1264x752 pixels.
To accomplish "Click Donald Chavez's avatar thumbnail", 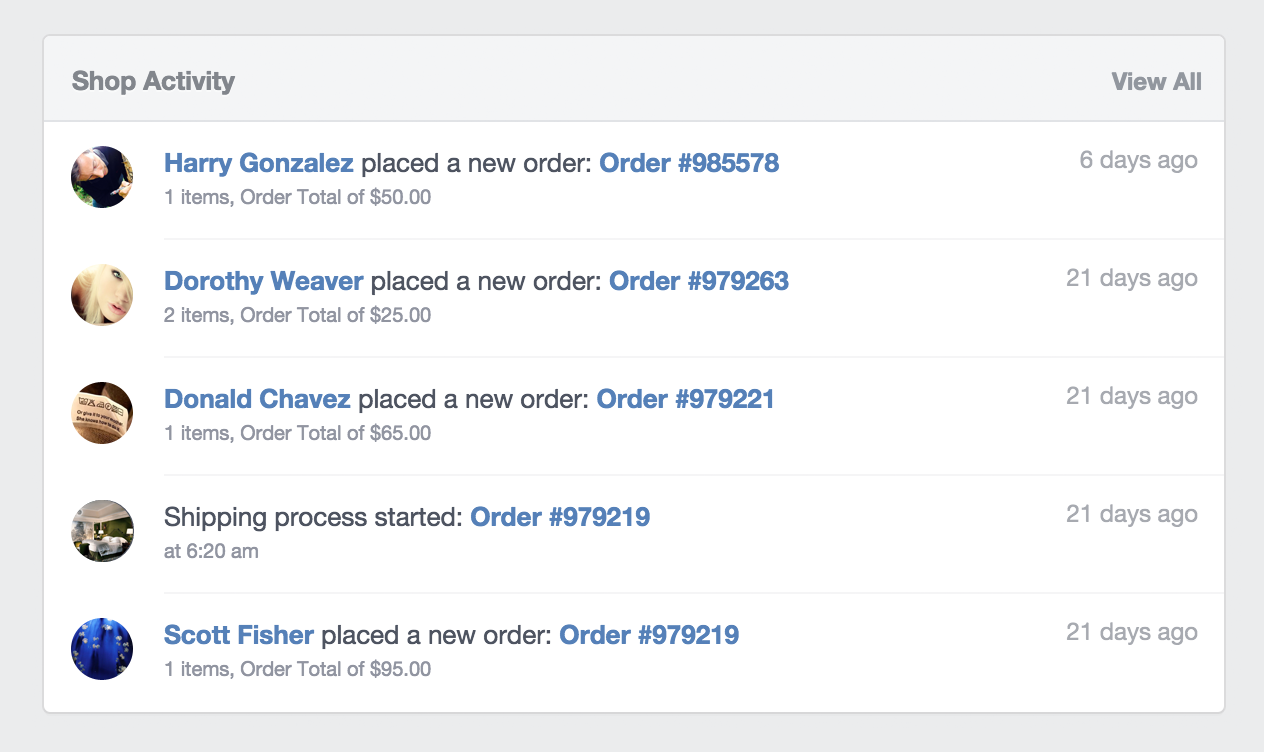I will click(x=102, y=413).
